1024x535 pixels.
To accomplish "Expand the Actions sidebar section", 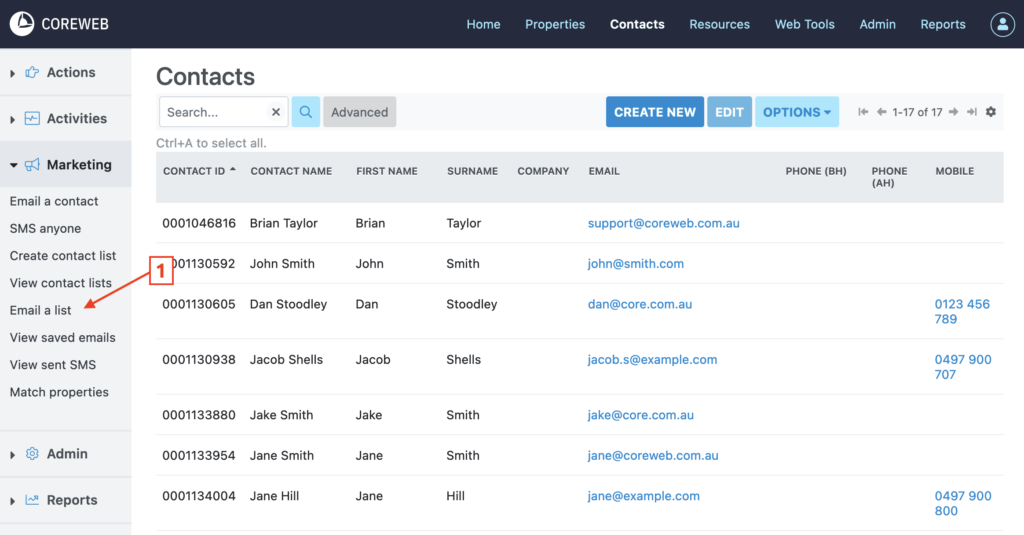I will coord(65,72).
